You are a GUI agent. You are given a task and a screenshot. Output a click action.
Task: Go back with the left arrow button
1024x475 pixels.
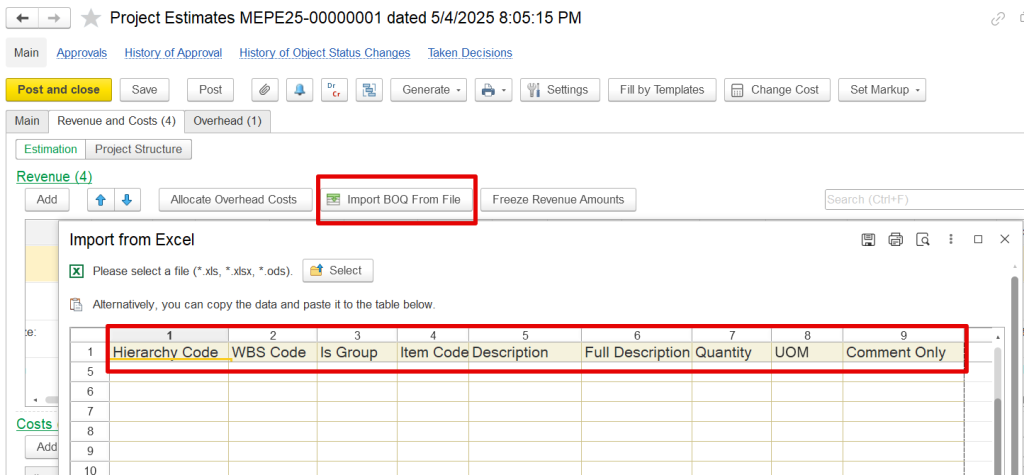(x=22, y=18)
